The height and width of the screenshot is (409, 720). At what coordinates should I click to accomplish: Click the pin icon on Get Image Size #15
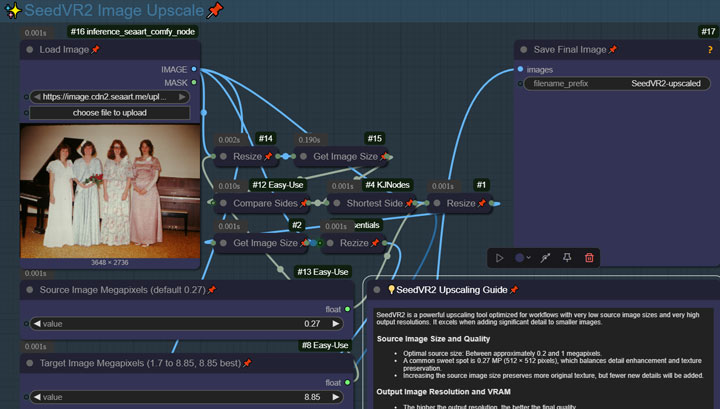(384, 157)
